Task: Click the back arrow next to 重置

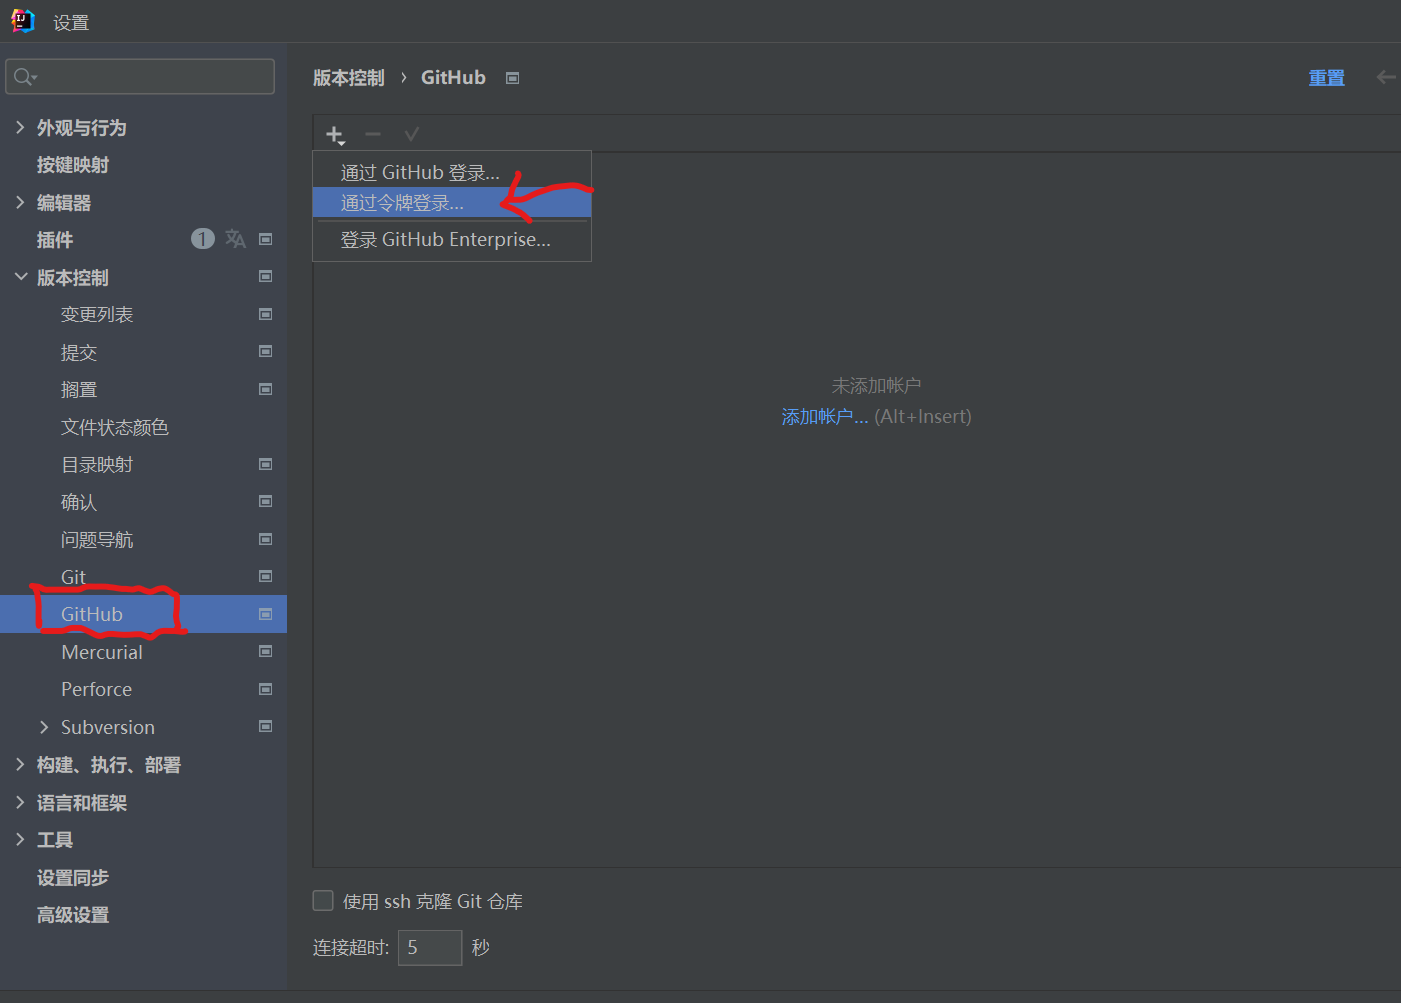Action: 1386,77
